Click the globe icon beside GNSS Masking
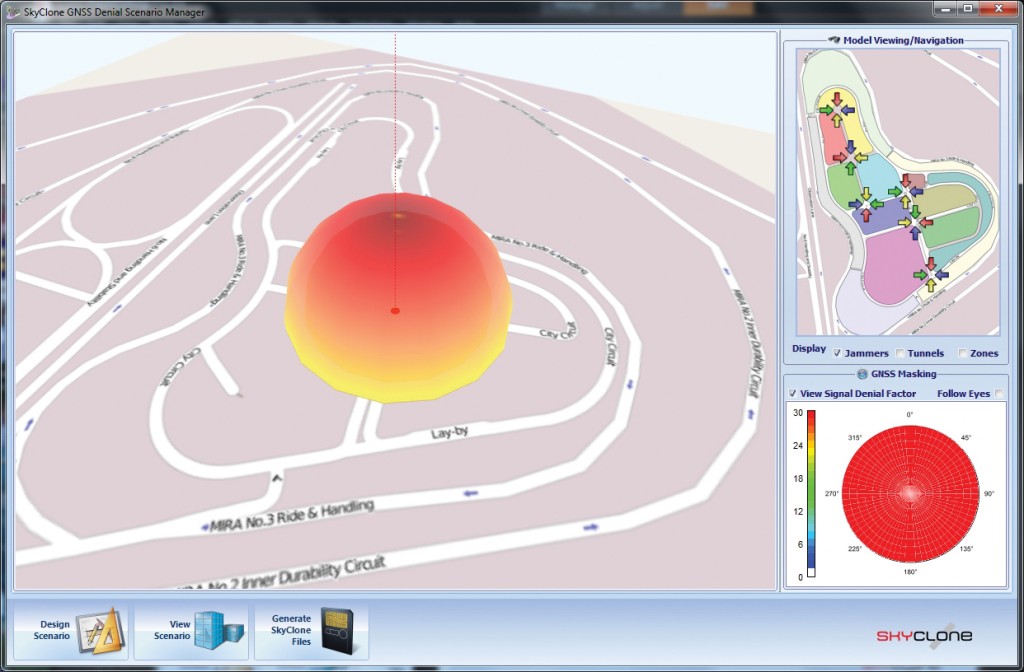 tap(862, 374)
